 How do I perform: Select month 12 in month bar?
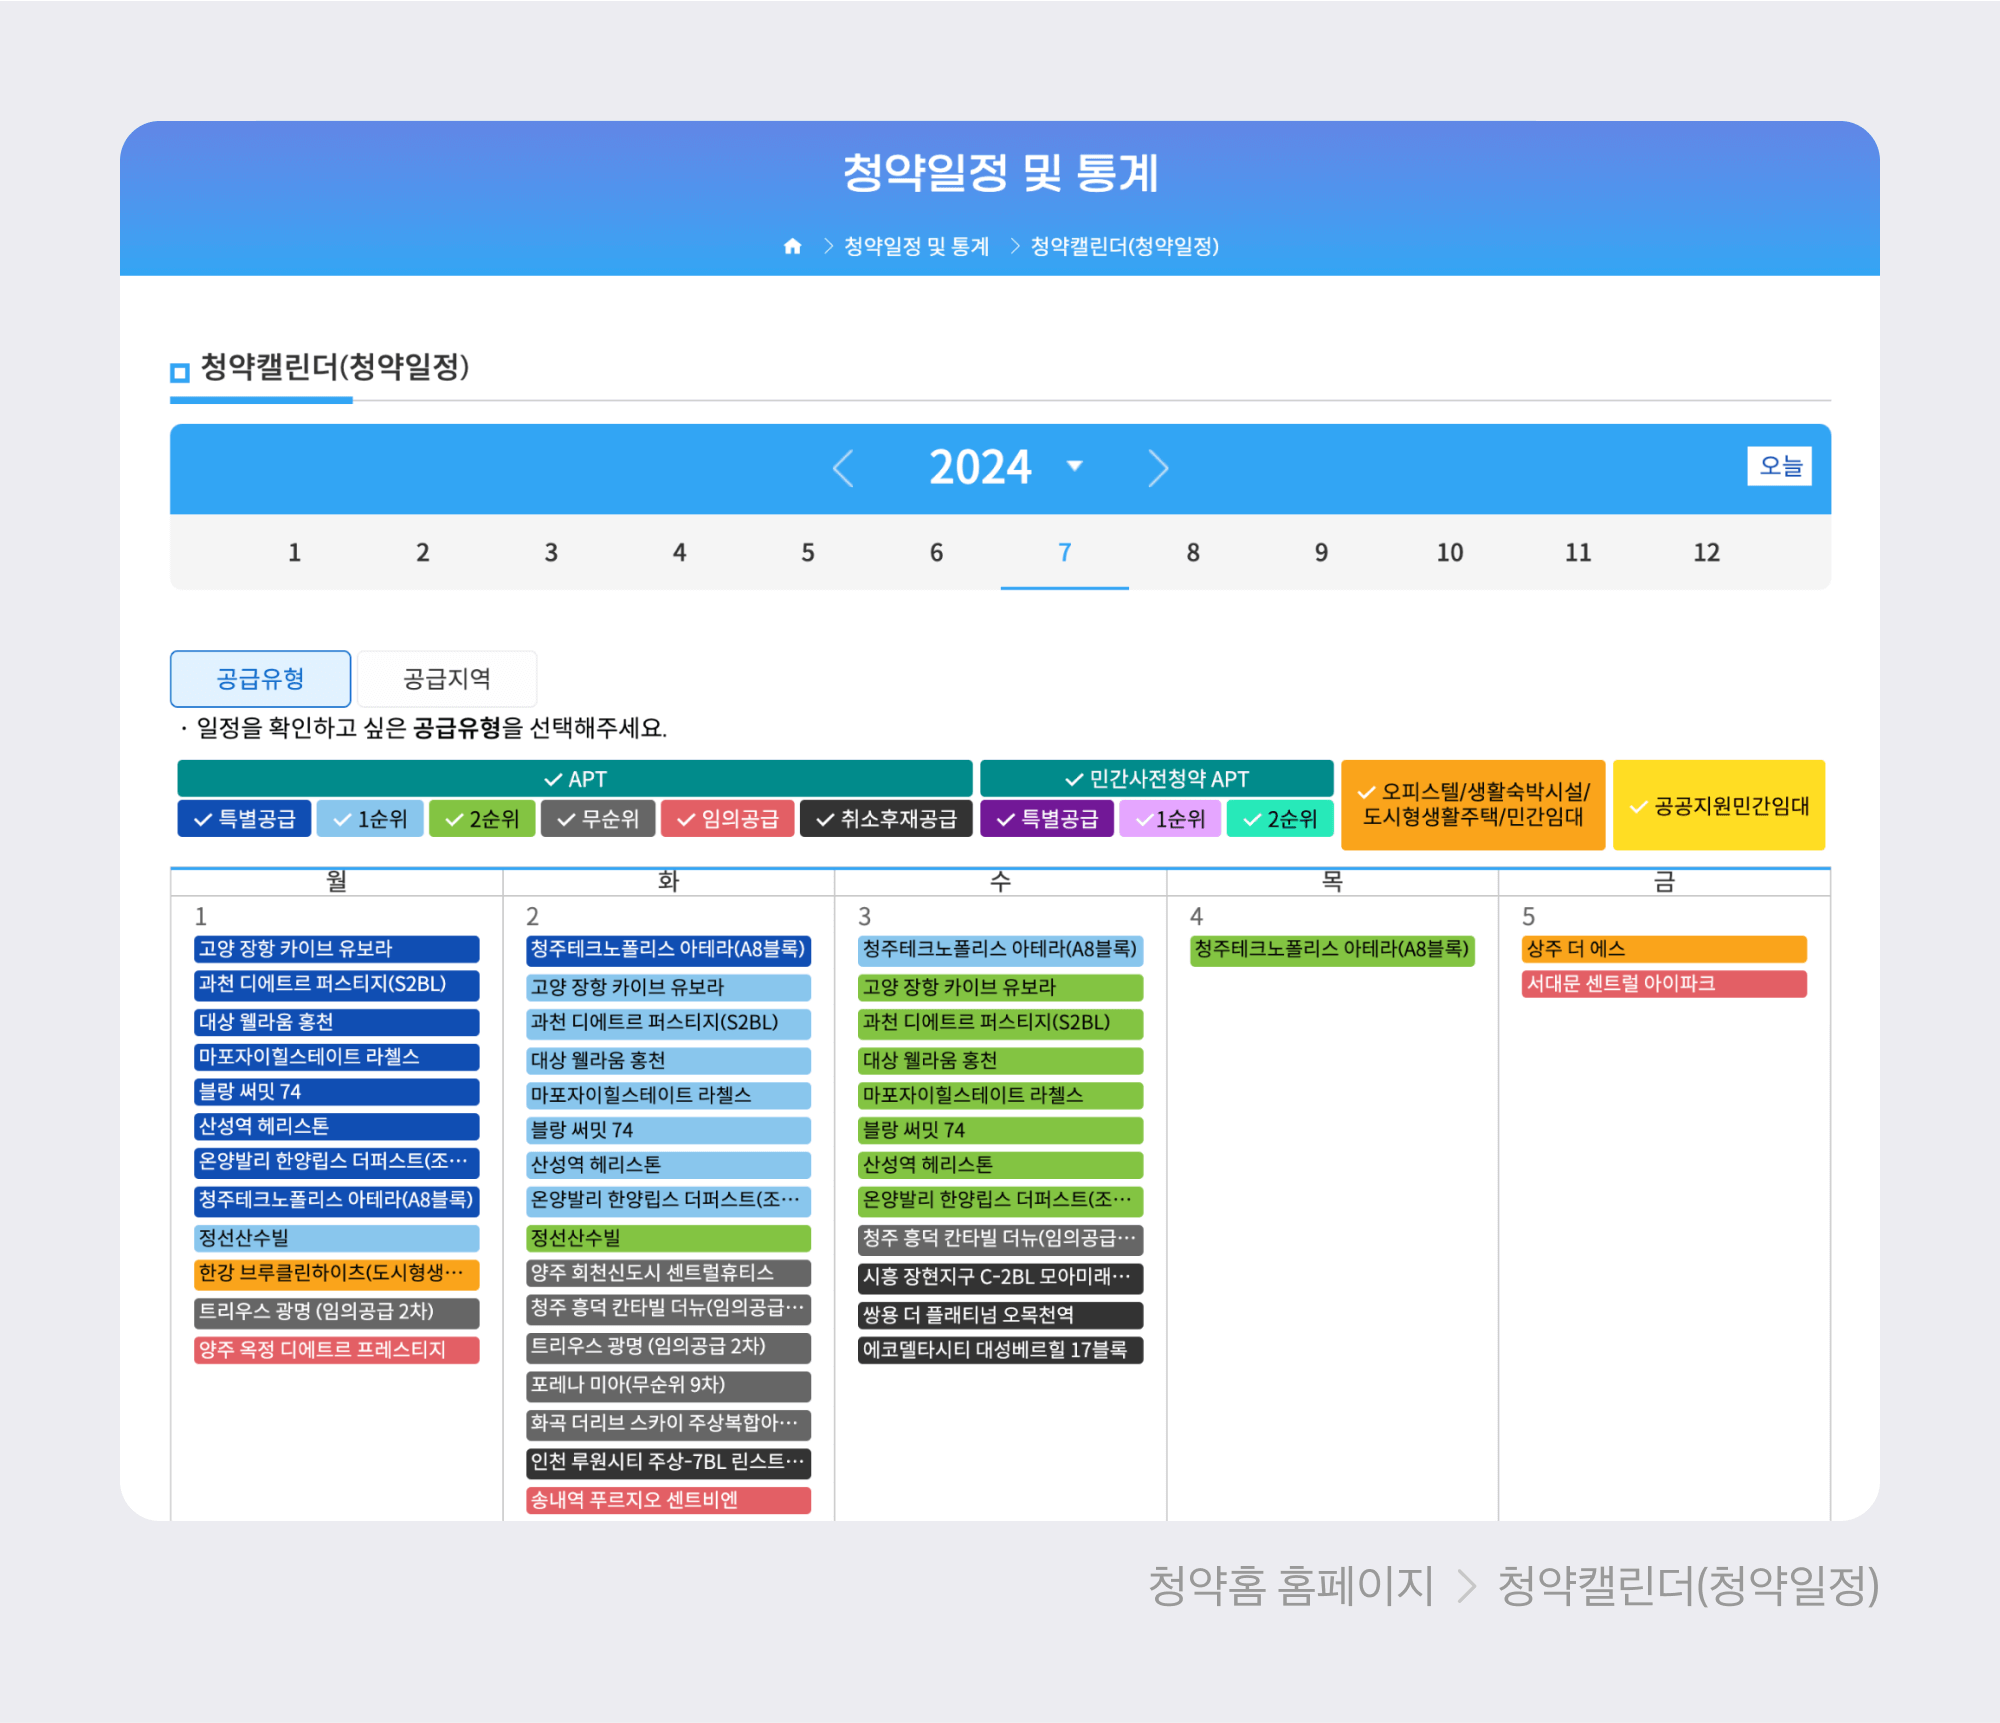tap(1705, 552)
